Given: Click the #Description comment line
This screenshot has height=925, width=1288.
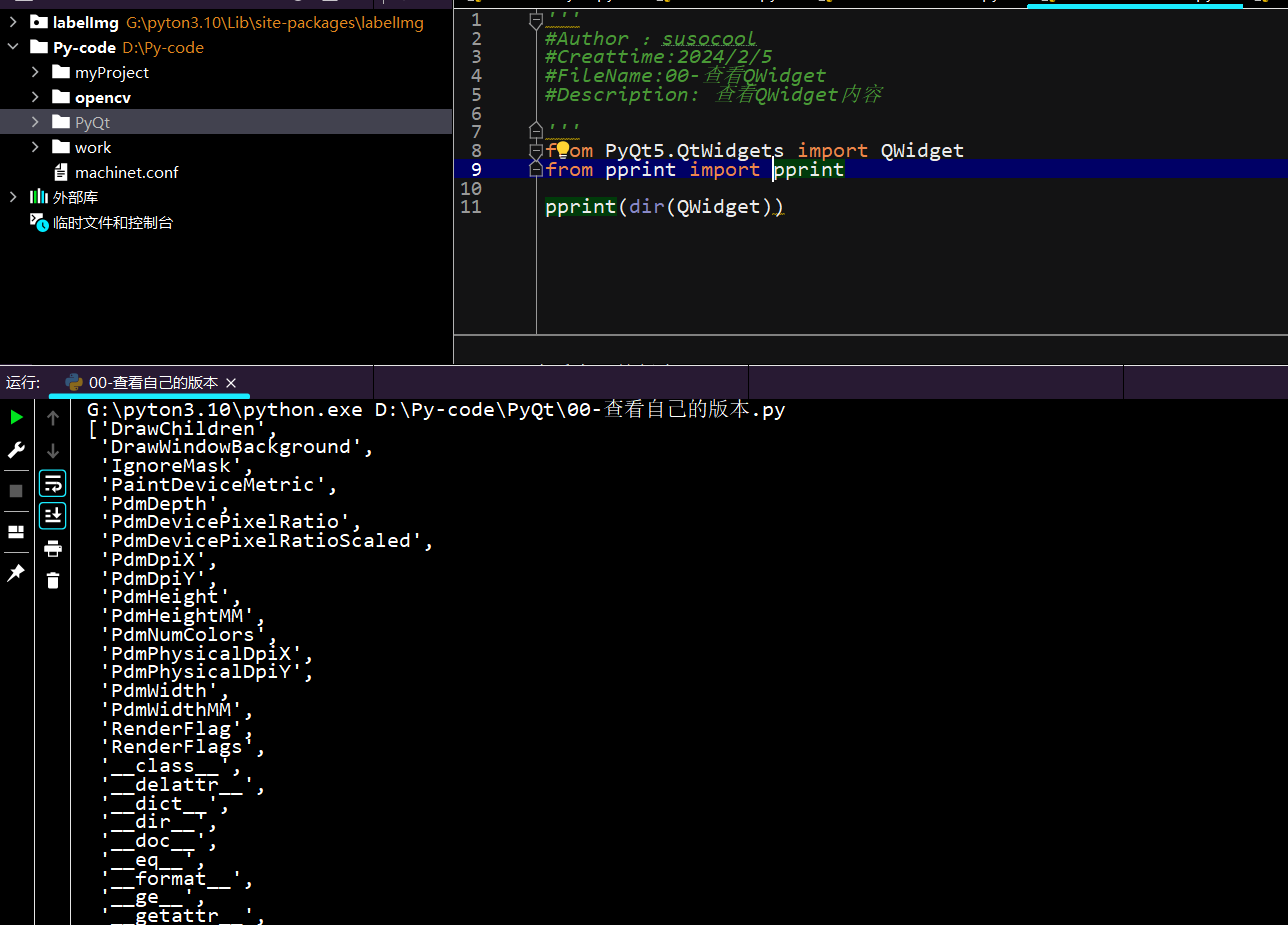Looking at the screenshot, I should [x=714, y=95].
